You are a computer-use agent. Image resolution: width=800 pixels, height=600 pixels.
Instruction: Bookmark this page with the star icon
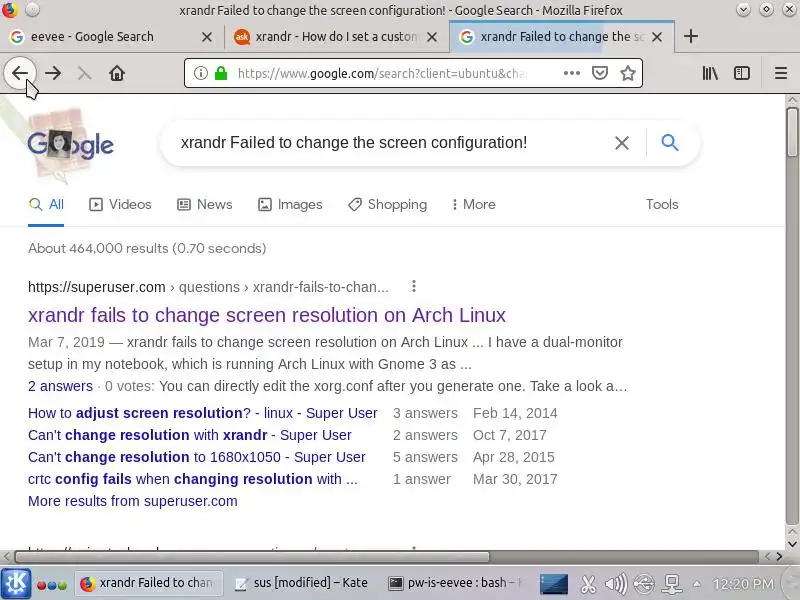click(628, 73)
